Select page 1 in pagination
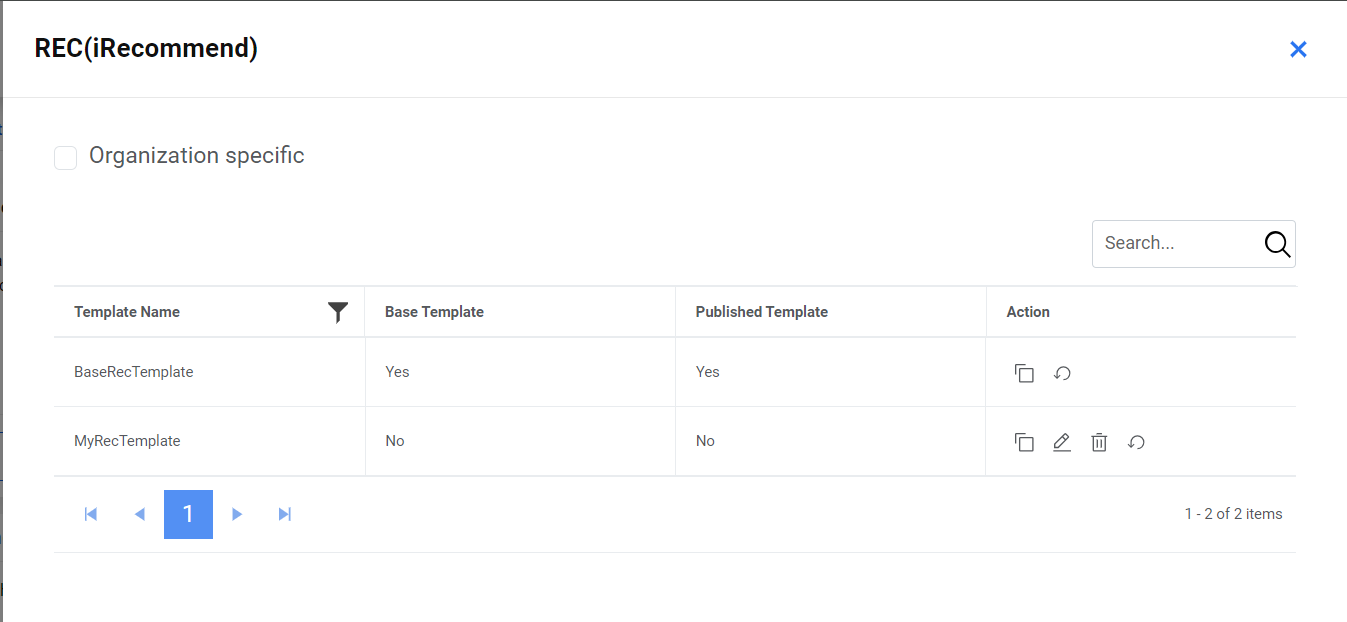Viewport: 1347px width, 622px height. (188, 514)
